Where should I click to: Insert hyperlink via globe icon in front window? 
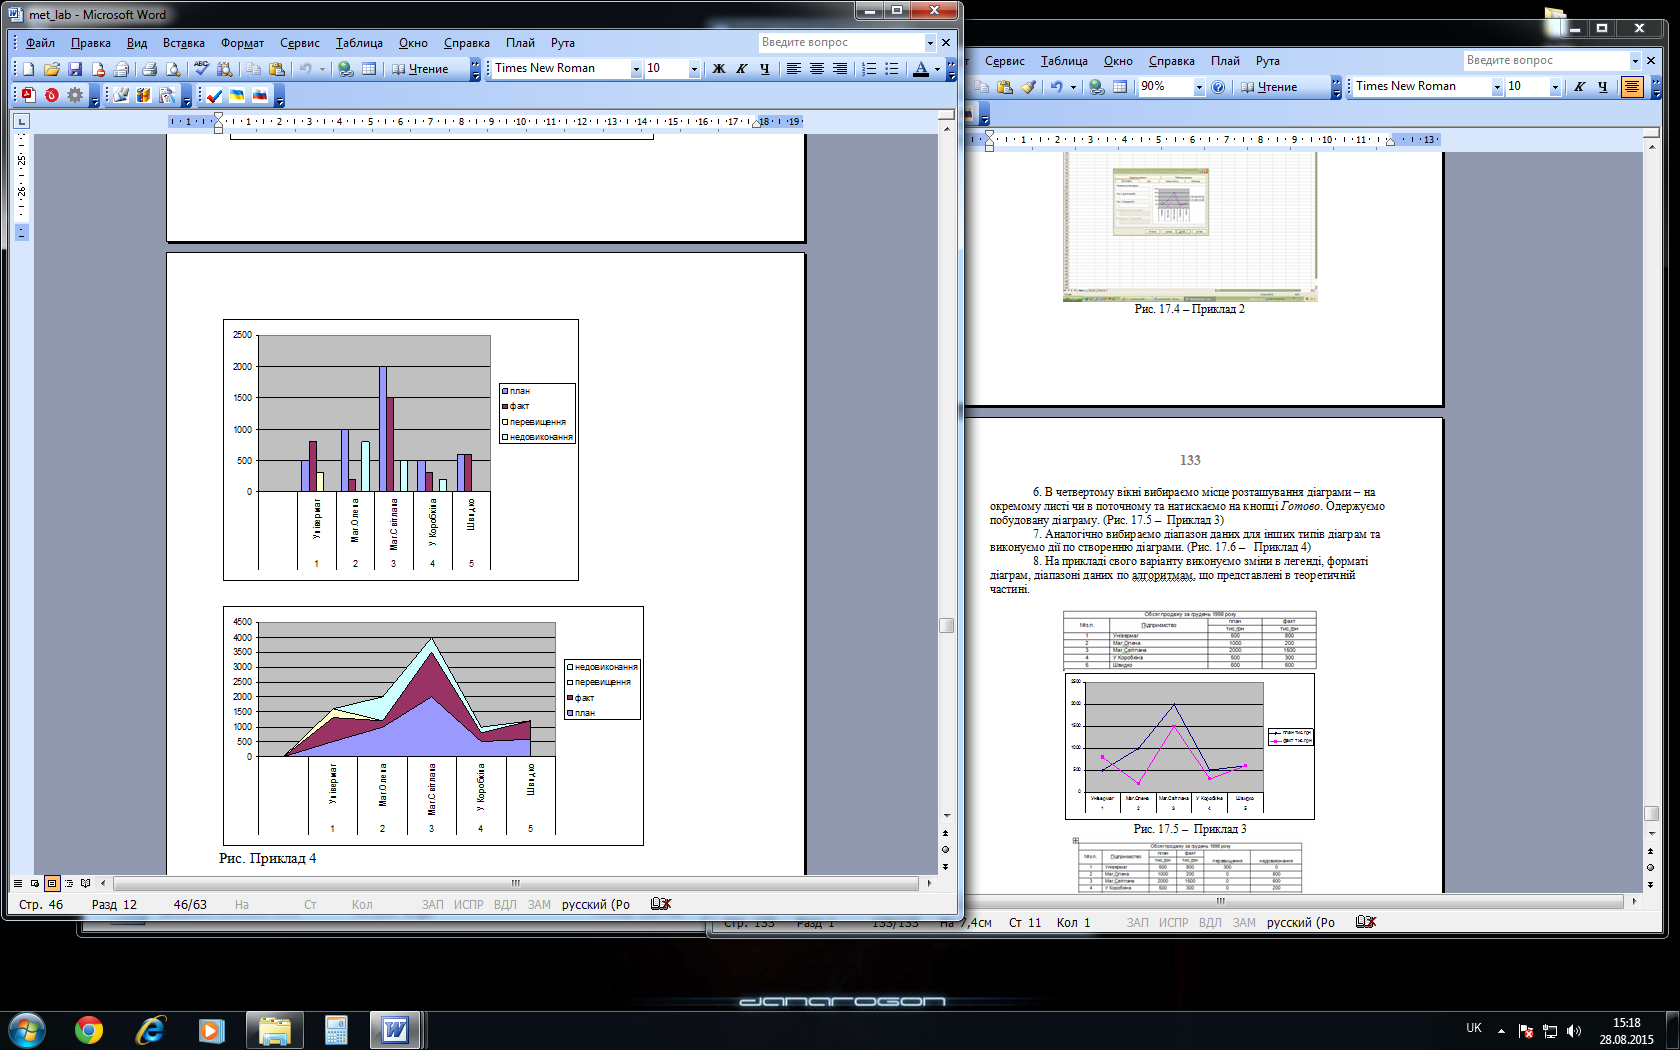pyautogui.click(x=346, y=69)
